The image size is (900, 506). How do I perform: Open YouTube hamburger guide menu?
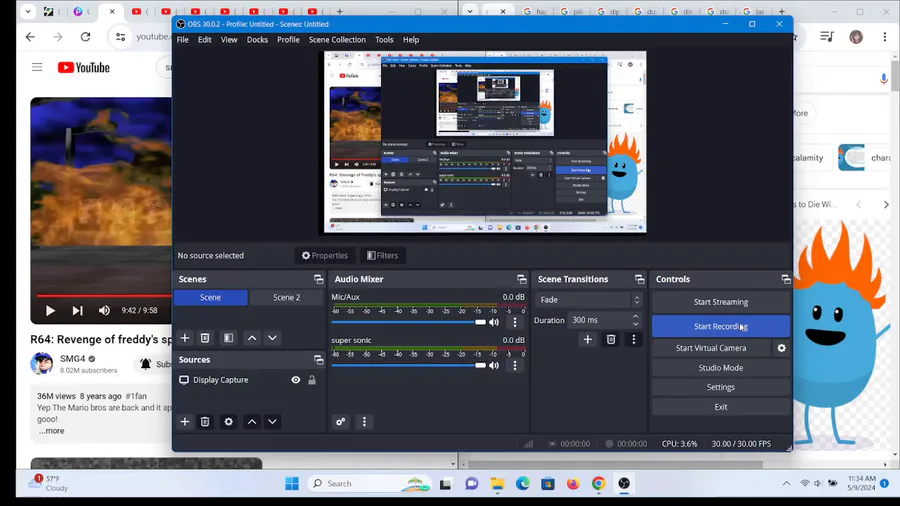point(37,67)
